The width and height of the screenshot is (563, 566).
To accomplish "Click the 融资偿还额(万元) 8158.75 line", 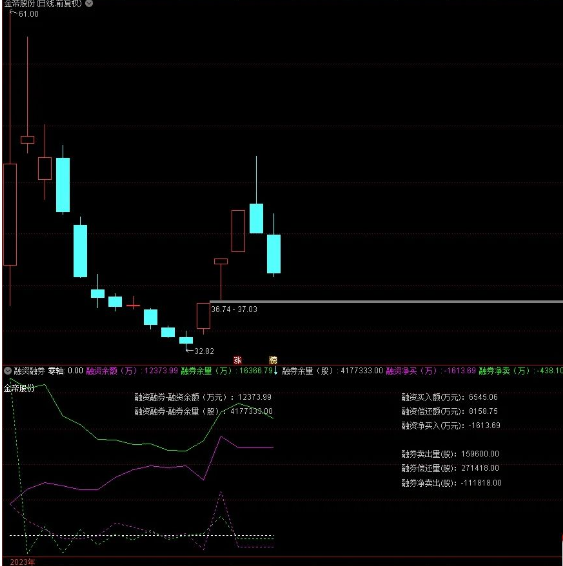I will point(450,411).
